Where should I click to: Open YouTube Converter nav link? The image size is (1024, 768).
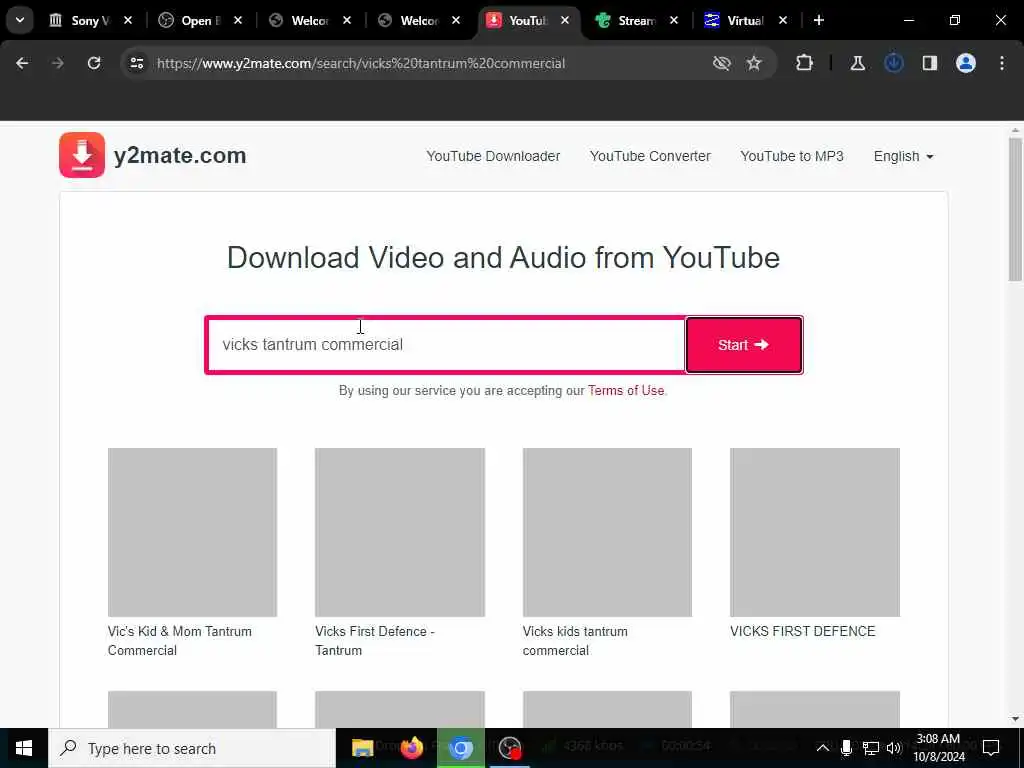tap(650, 156)
